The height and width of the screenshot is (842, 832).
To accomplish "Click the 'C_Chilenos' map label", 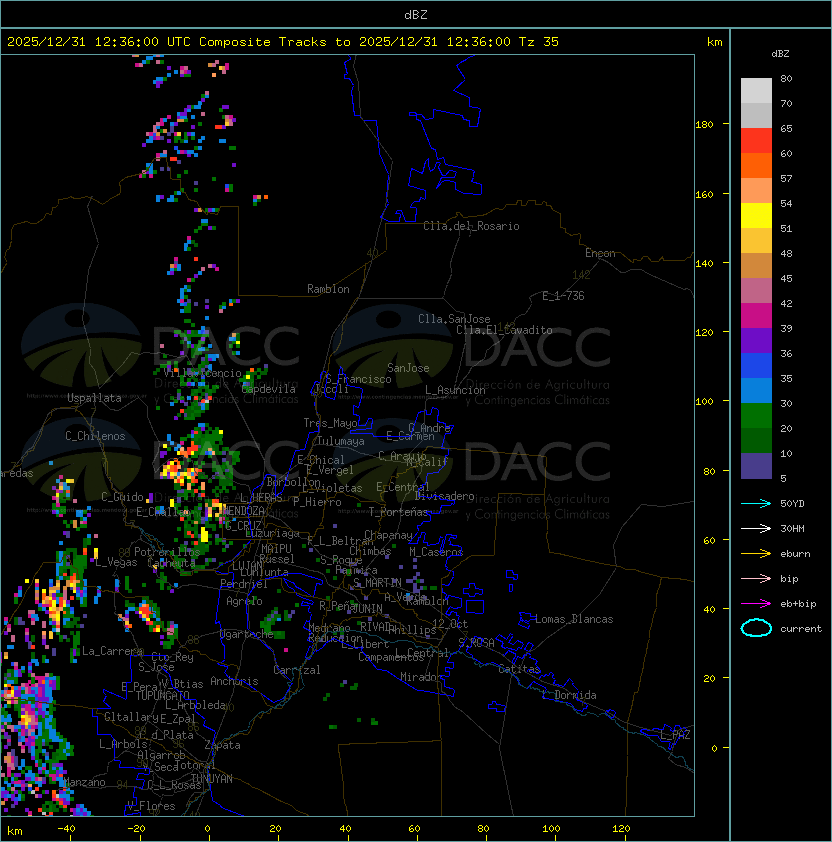I will click(x=95, y=436).
